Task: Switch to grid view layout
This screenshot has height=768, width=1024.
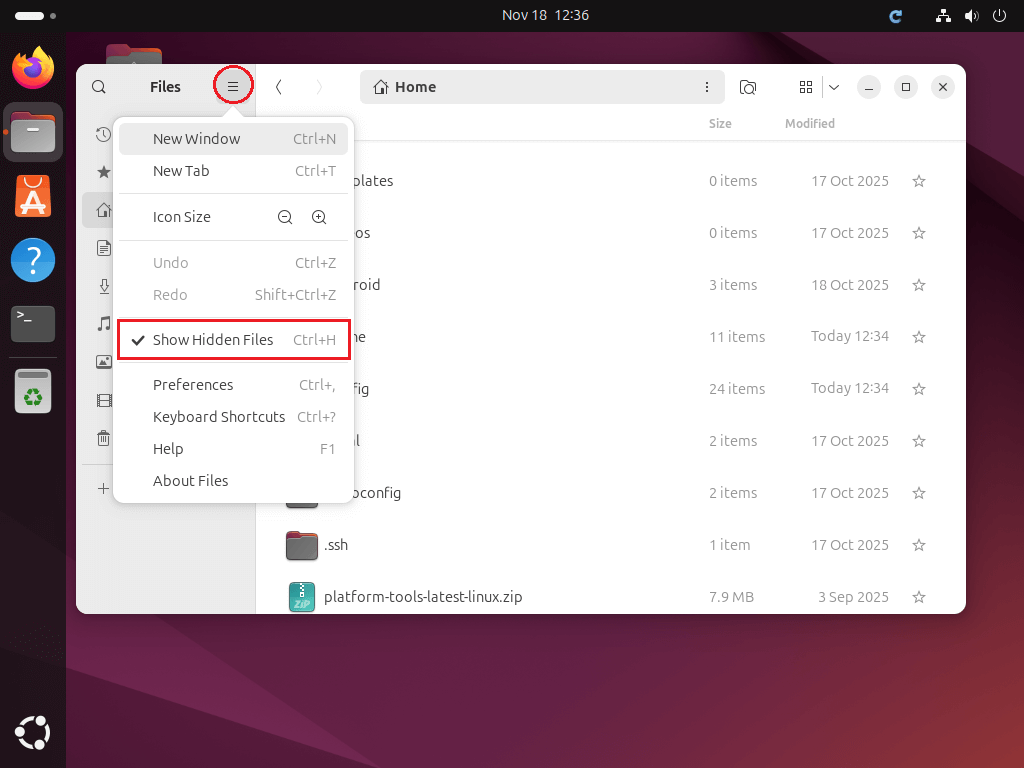Action: pos(806,87)
